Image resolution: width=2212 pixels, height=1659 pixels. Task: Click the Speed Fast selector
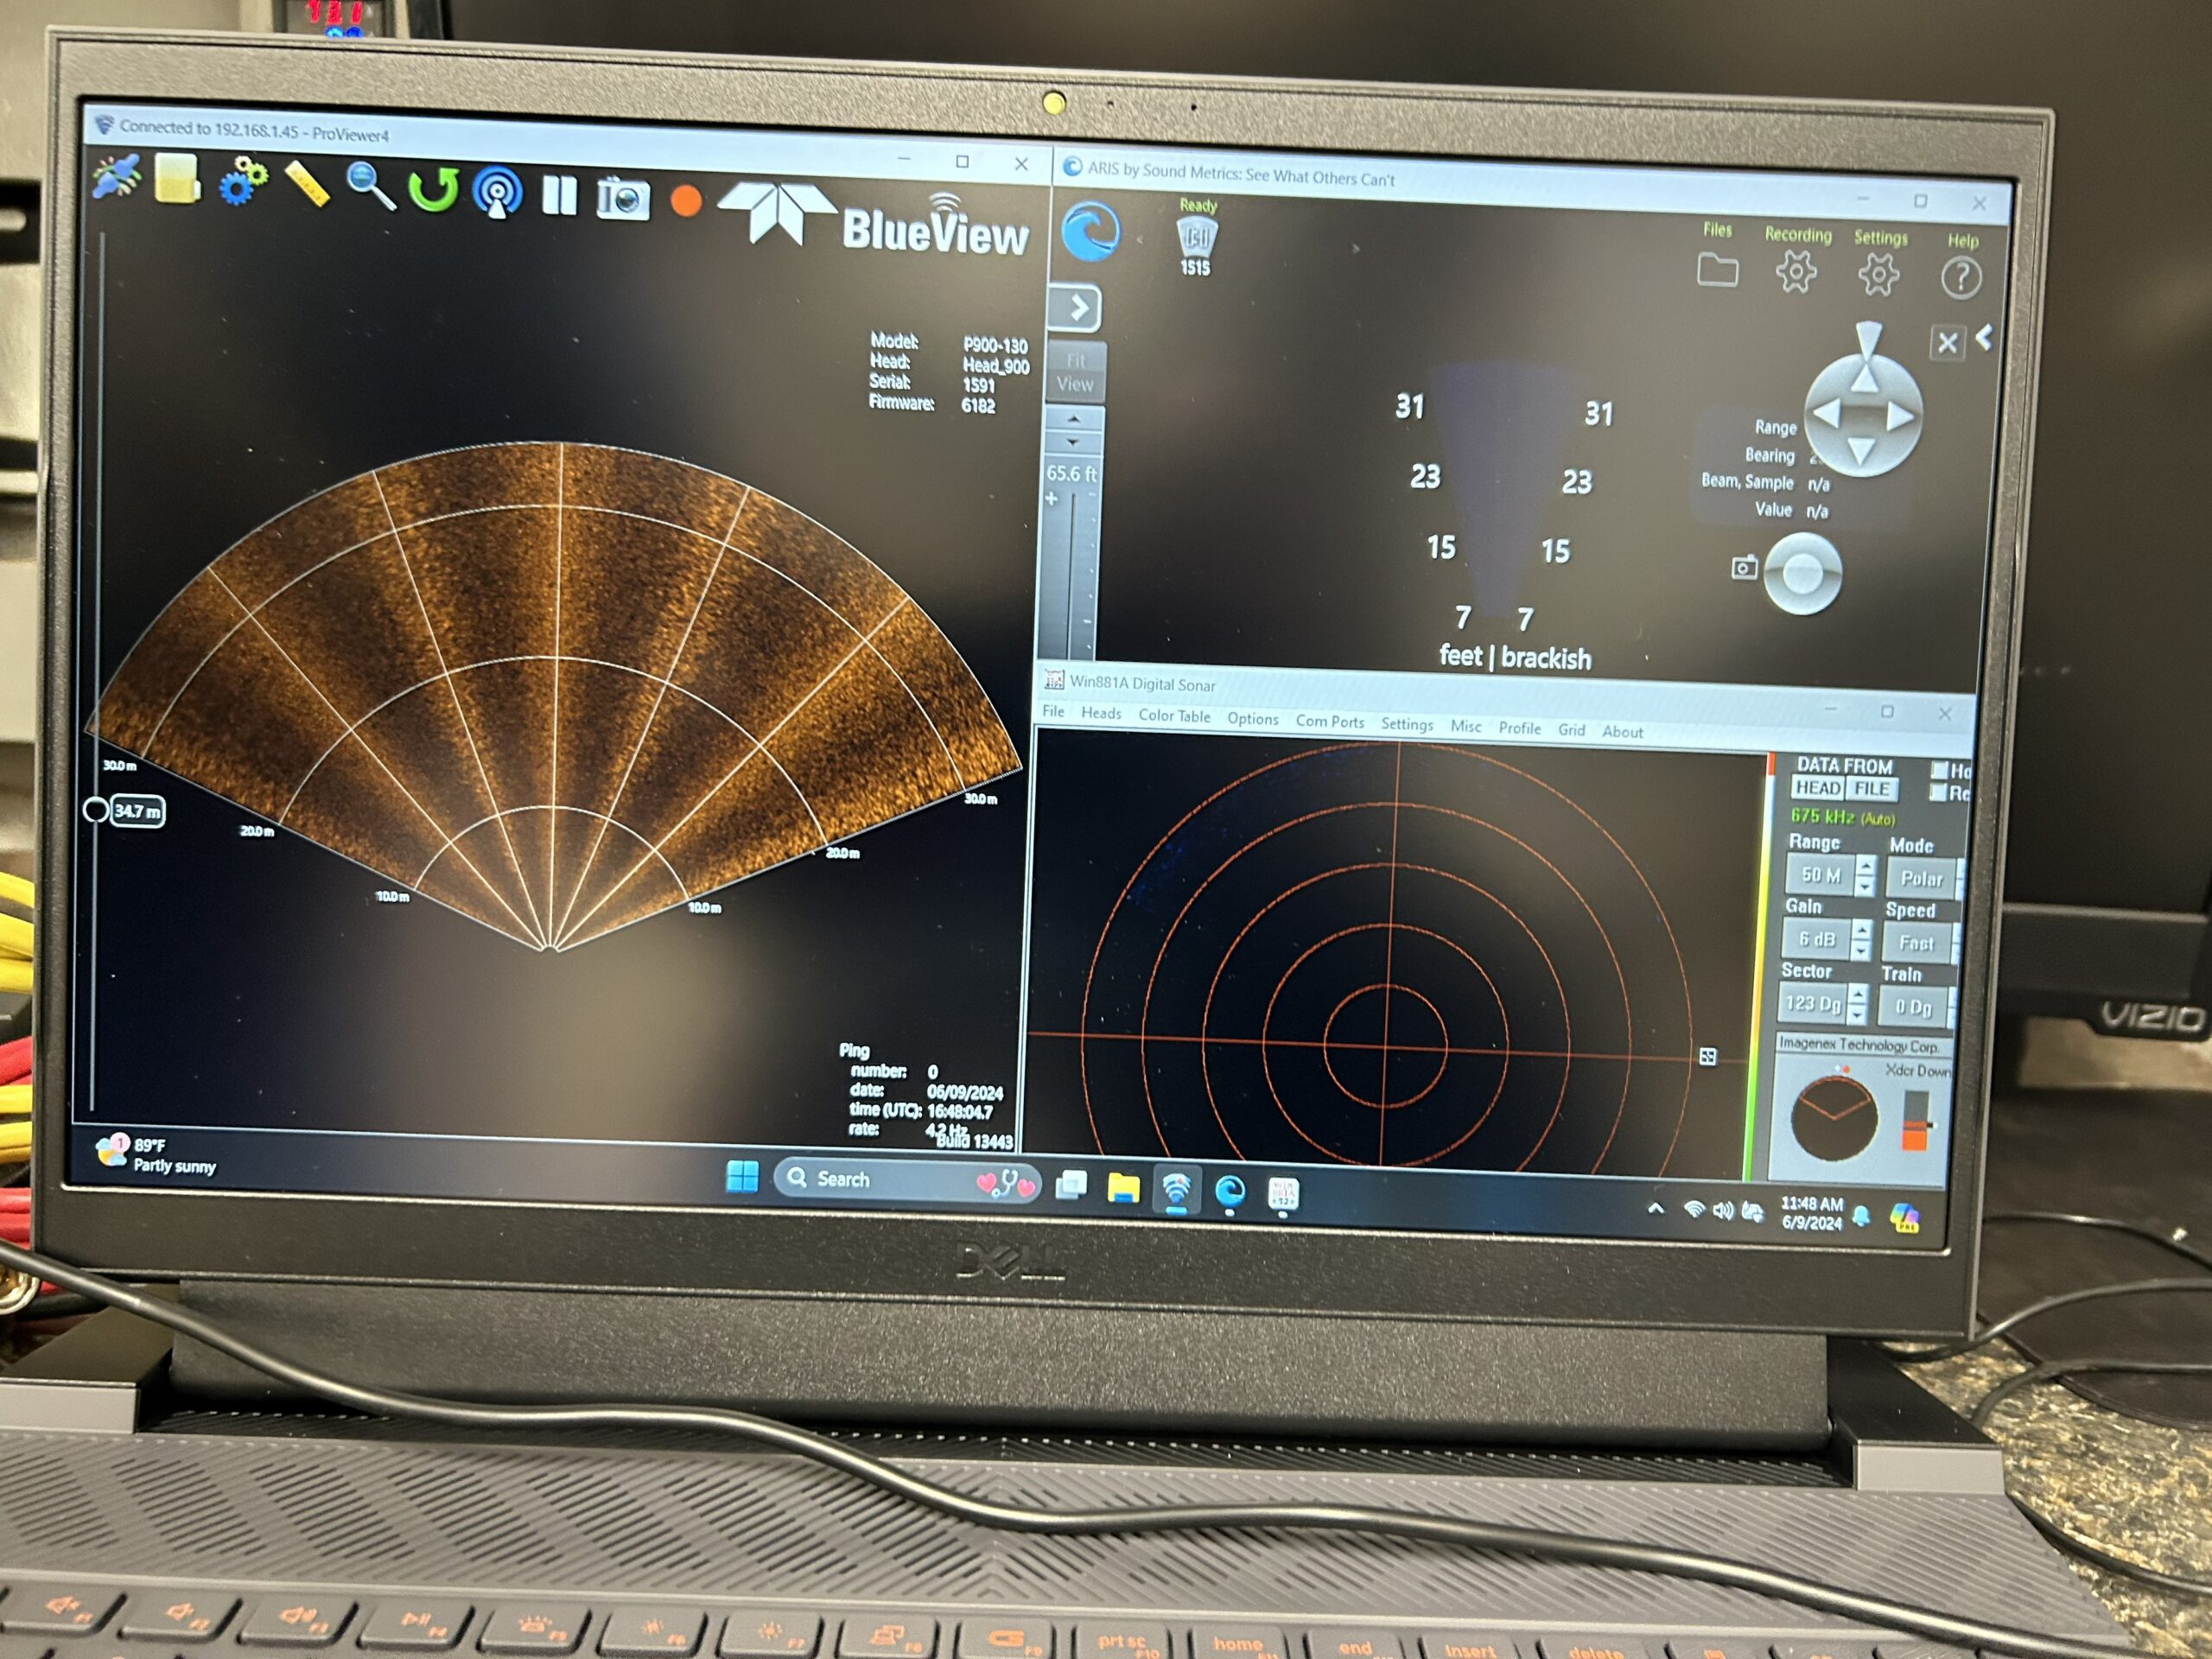pos(1916,943)
